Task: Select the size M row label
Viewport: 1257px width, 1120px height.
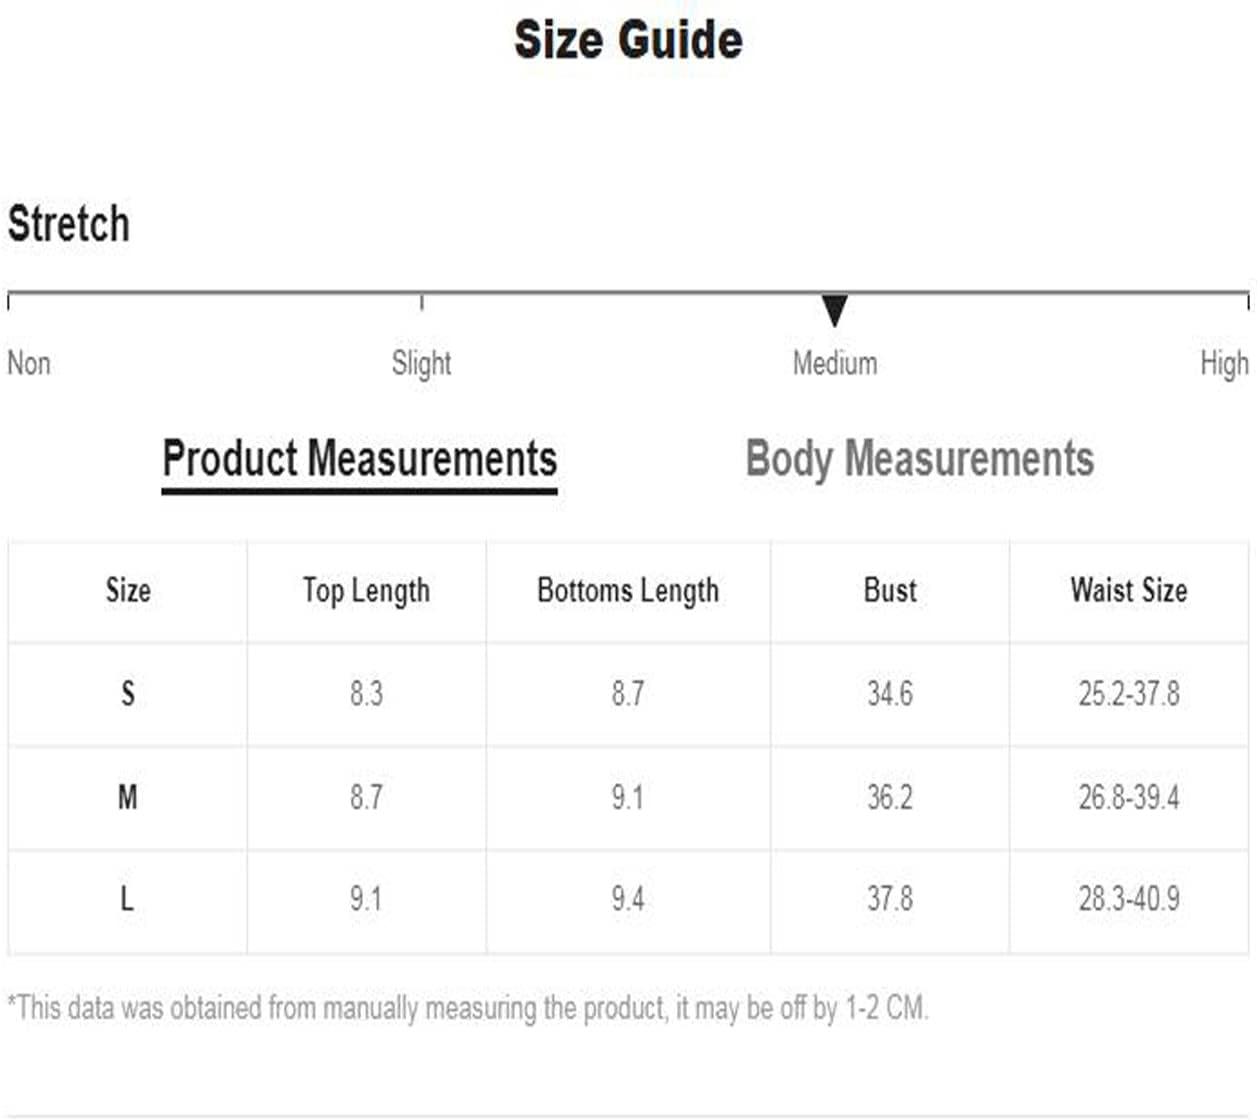Action: 128,798
